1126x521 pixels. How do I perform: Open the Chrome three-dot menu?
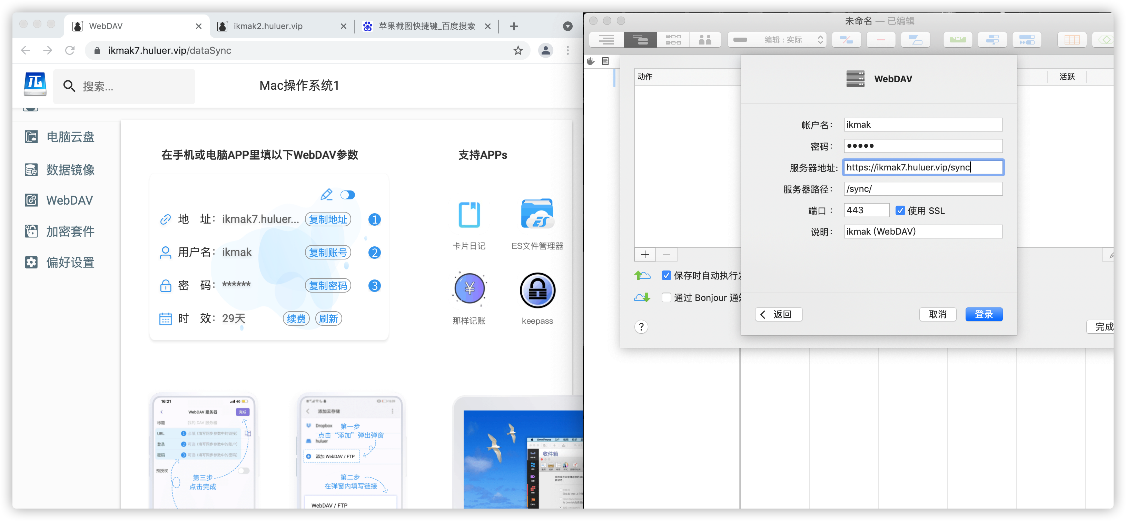point(568,50)
